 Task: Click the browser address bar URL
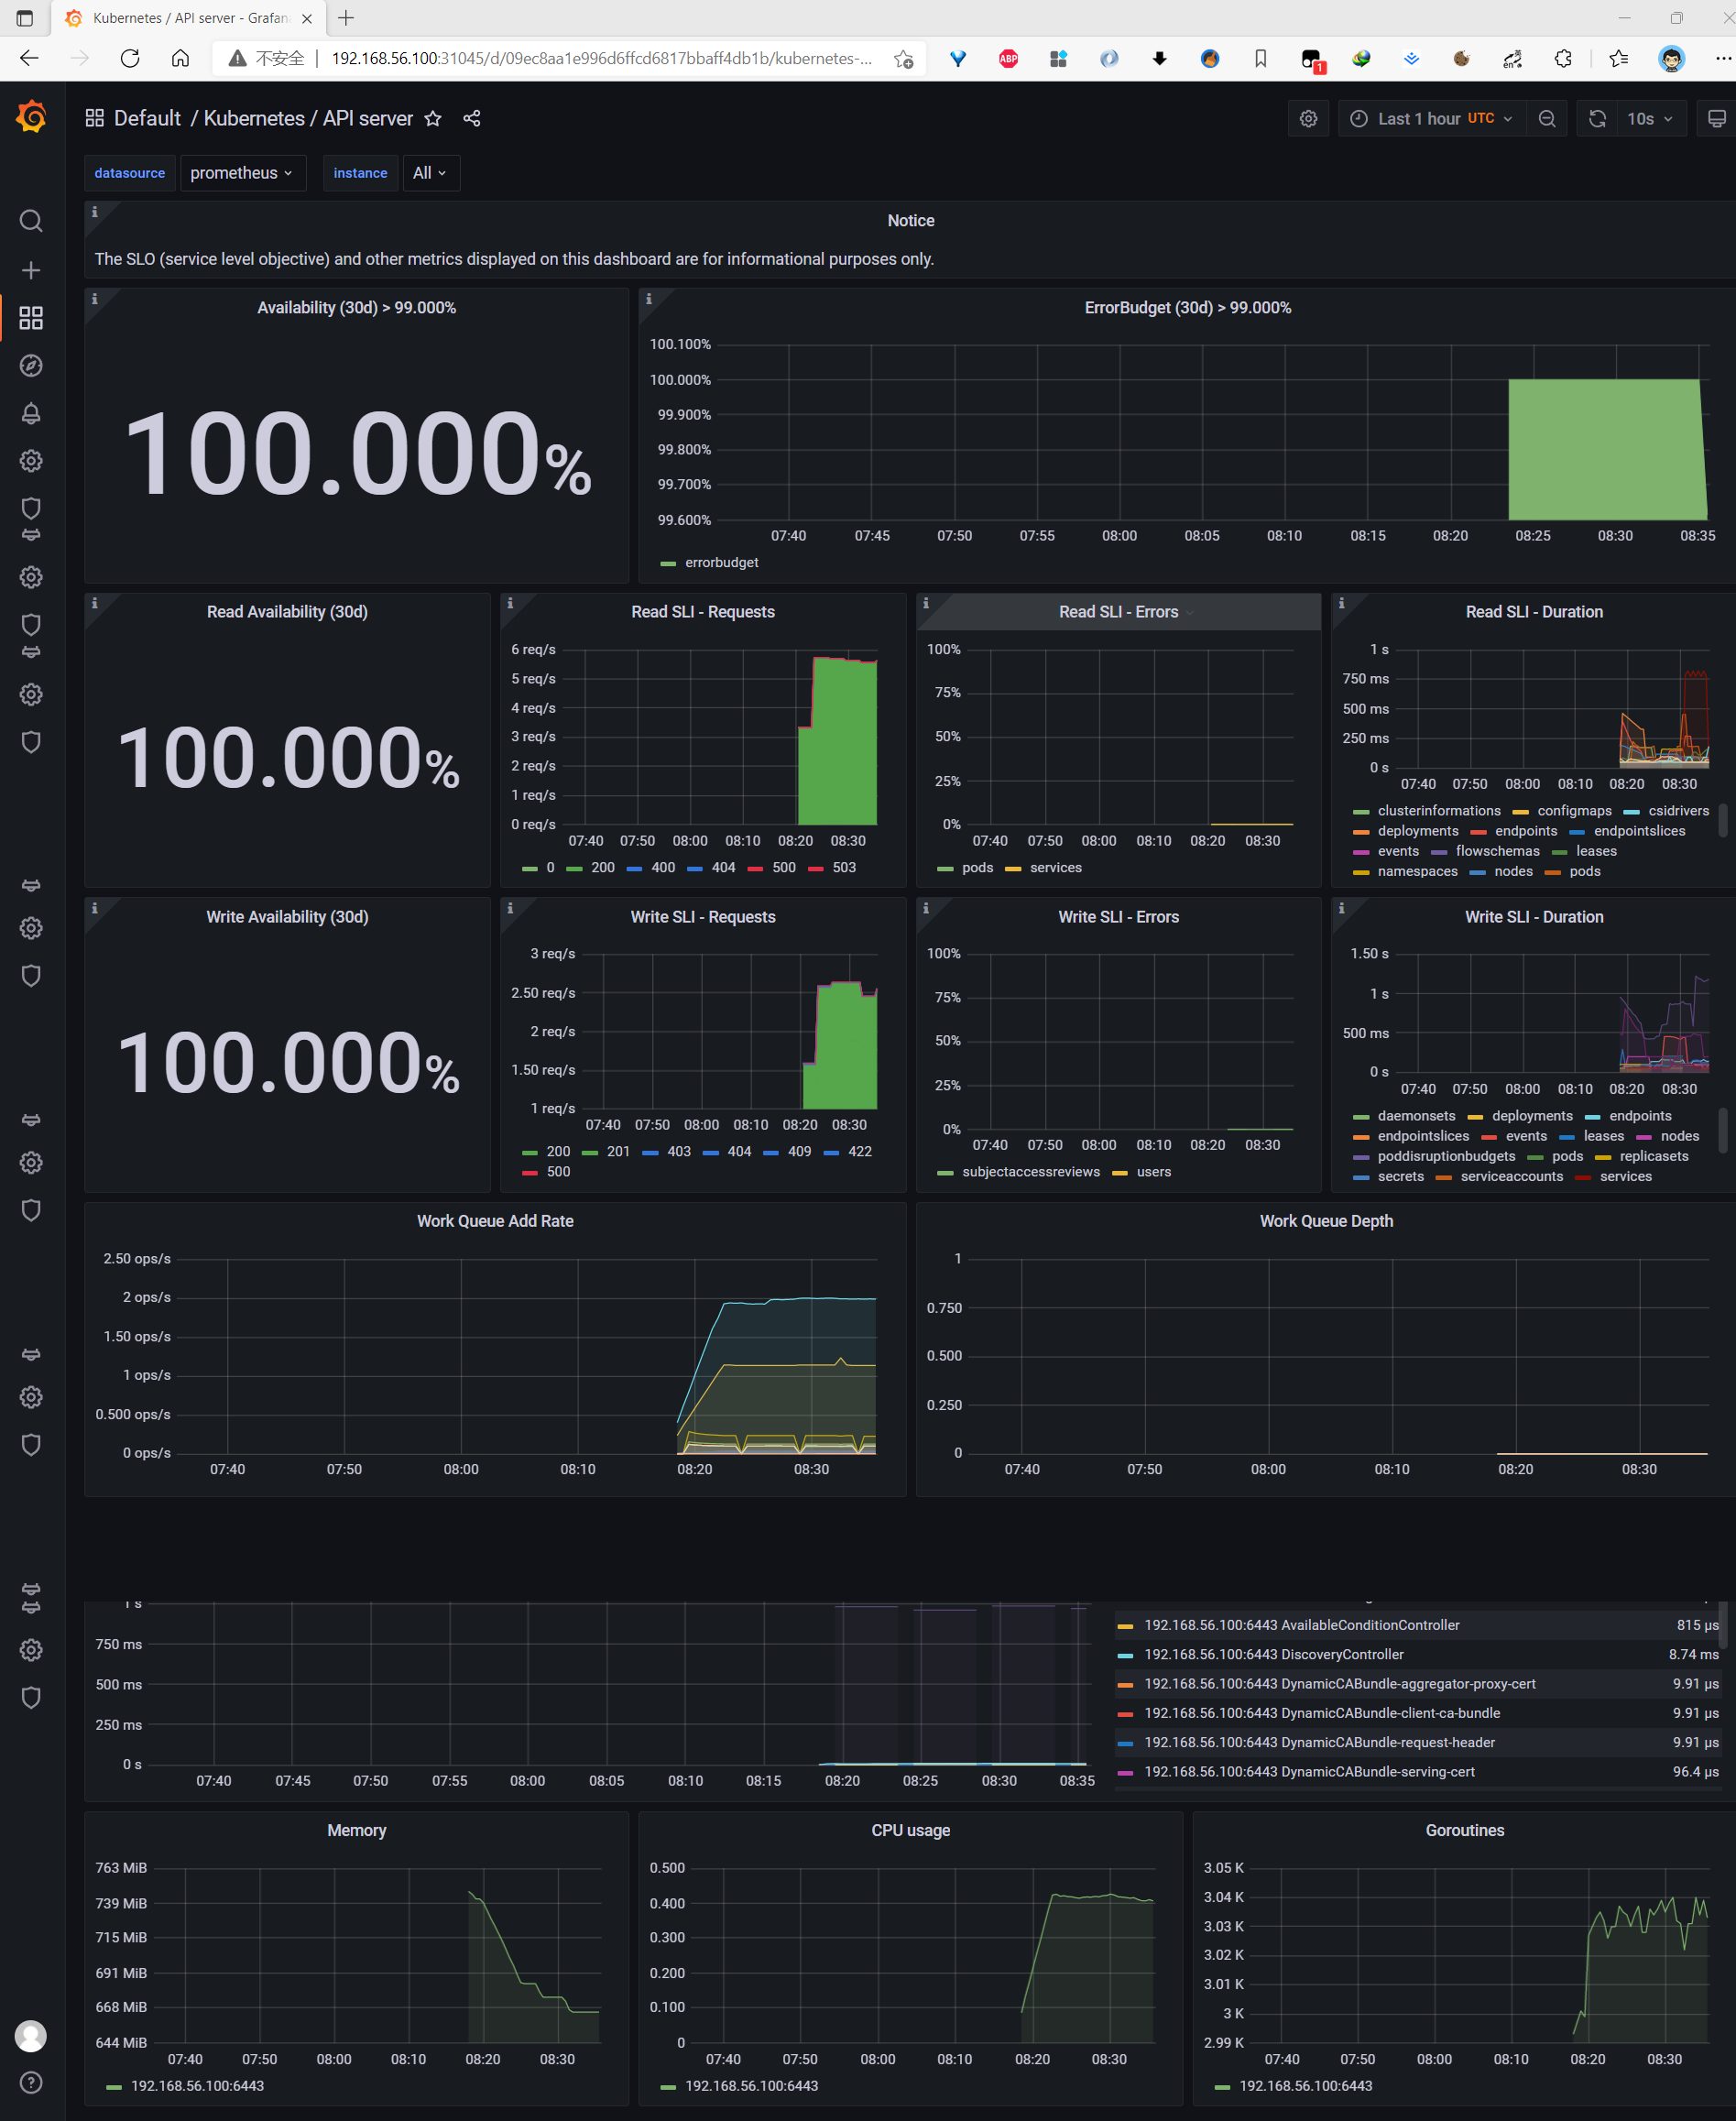tap(600, 59)
